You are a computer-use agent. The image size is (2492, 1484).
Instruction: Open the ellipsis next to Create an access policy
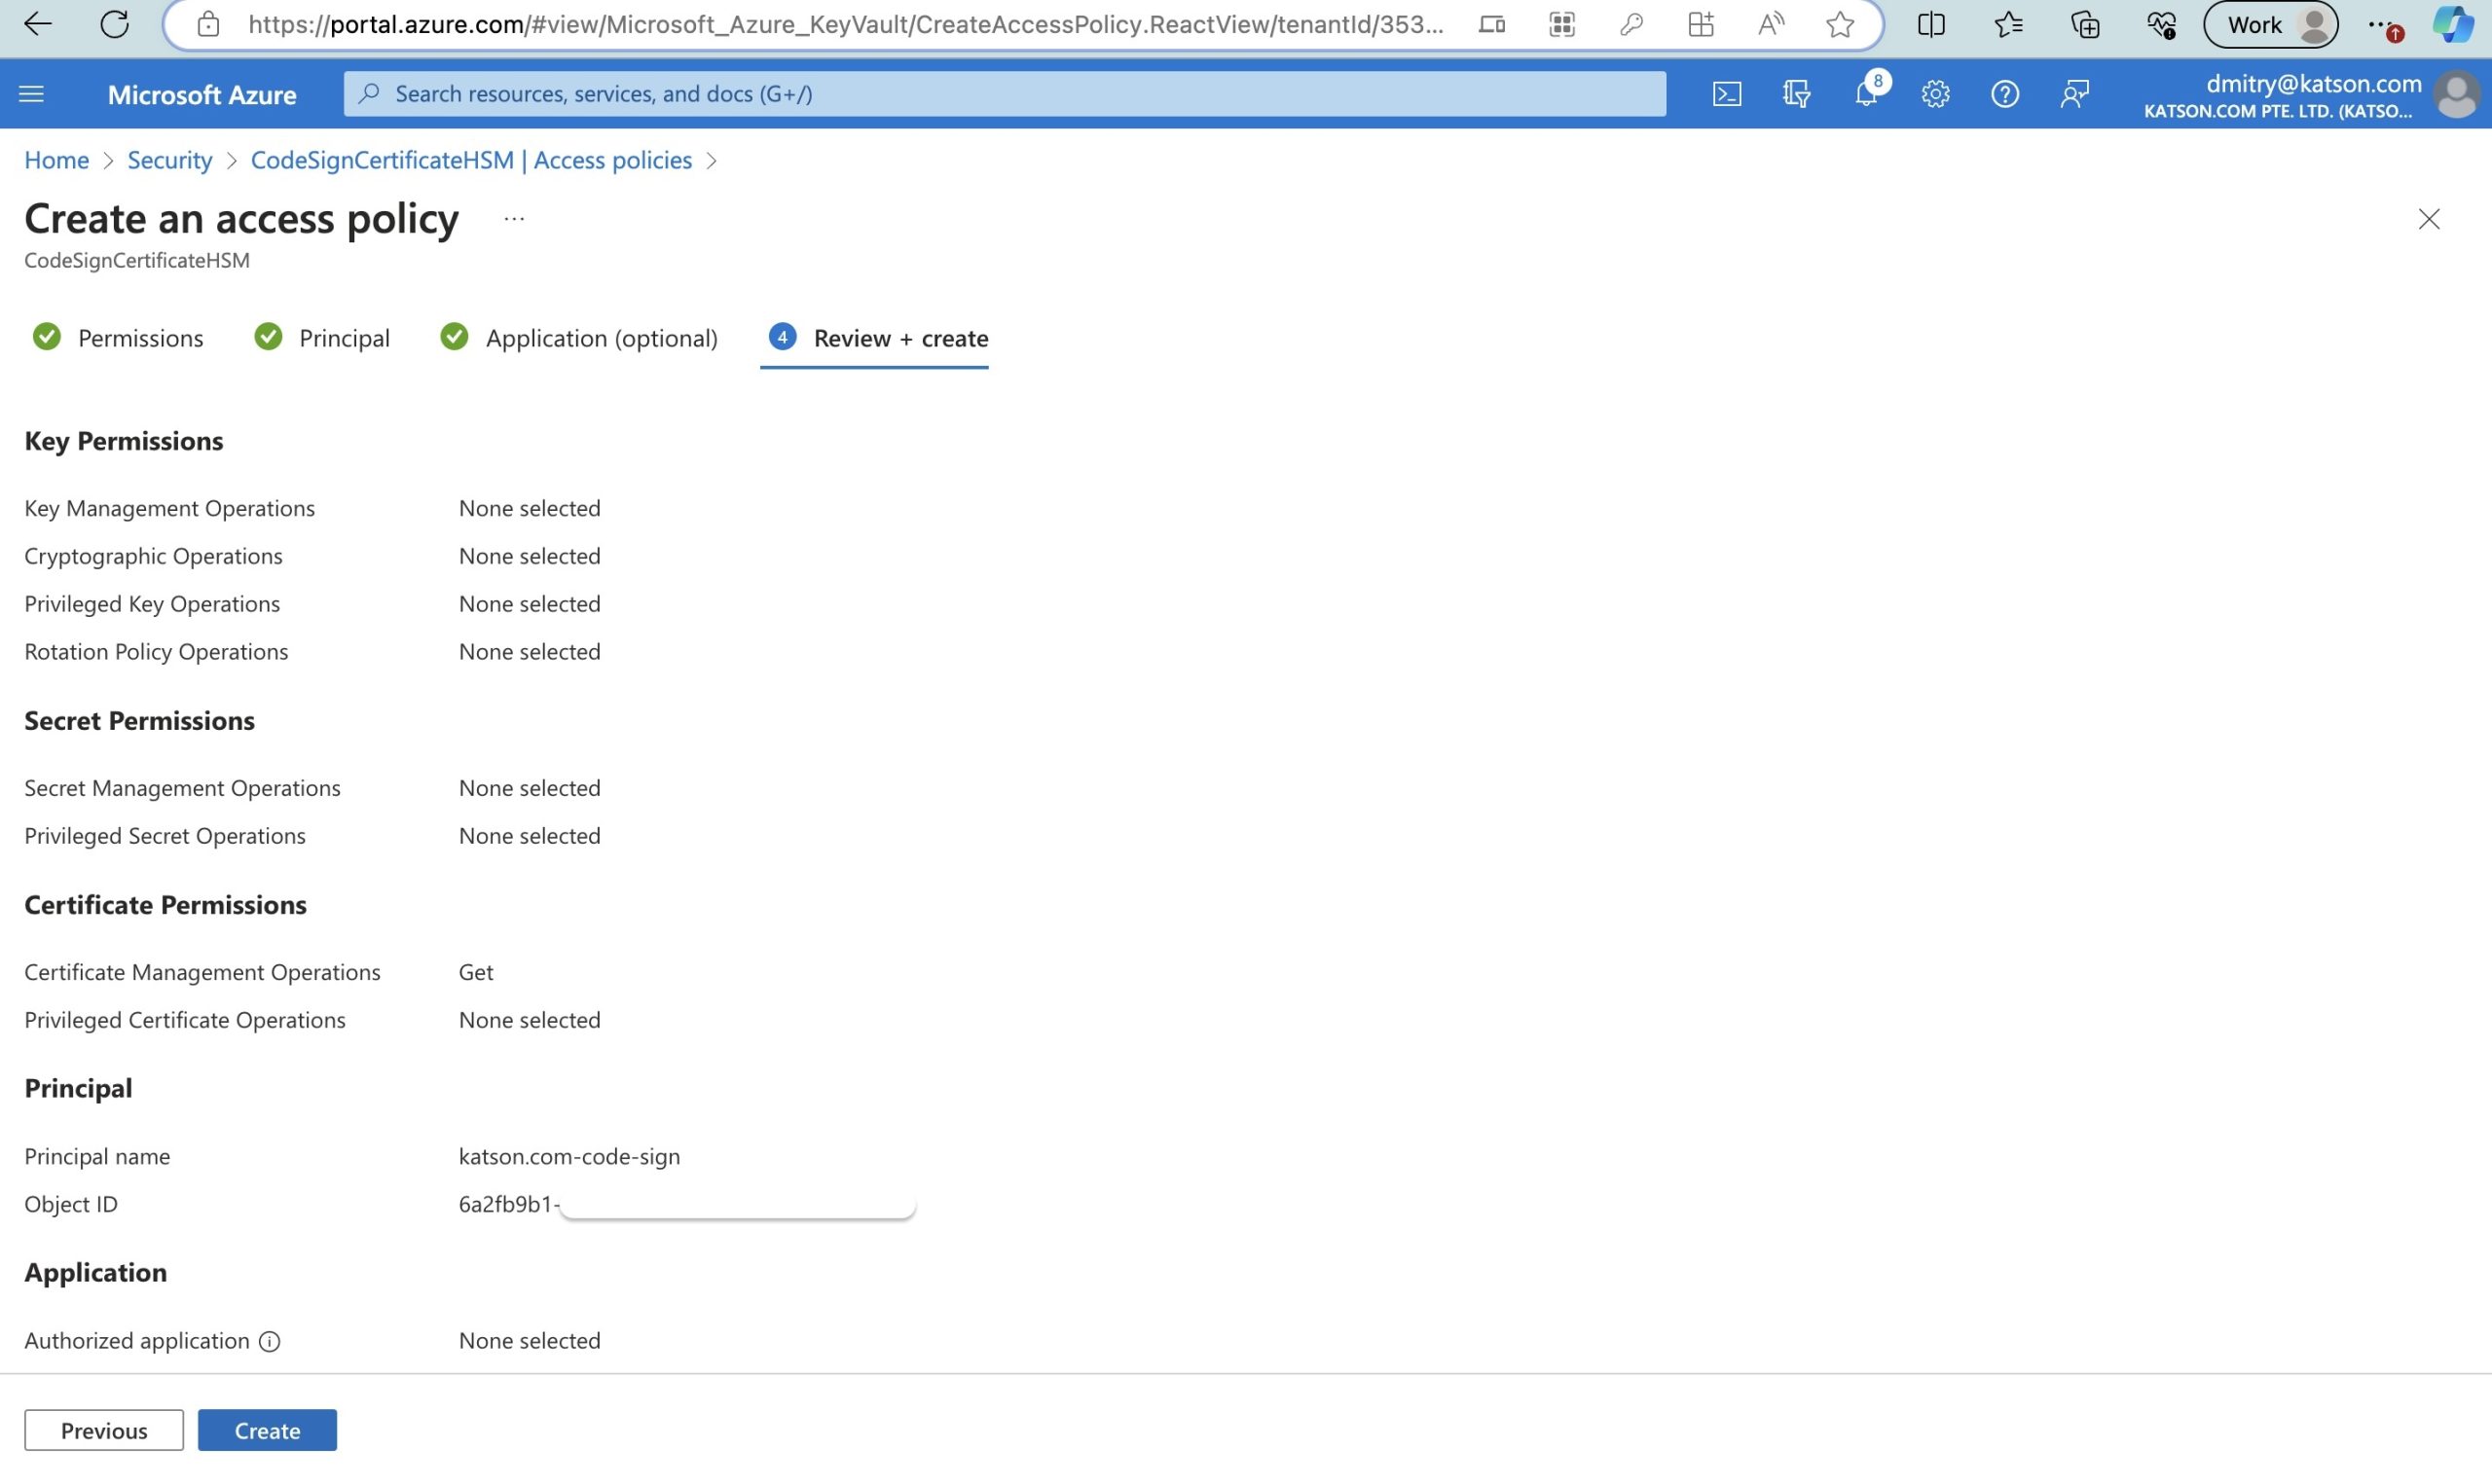pyautogui.click(x=514, y=219)
